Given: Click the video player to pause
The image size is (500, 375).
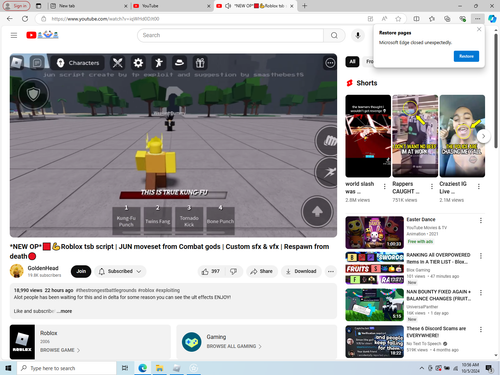Looking at the screenshot, I should [x=173, y=145].
